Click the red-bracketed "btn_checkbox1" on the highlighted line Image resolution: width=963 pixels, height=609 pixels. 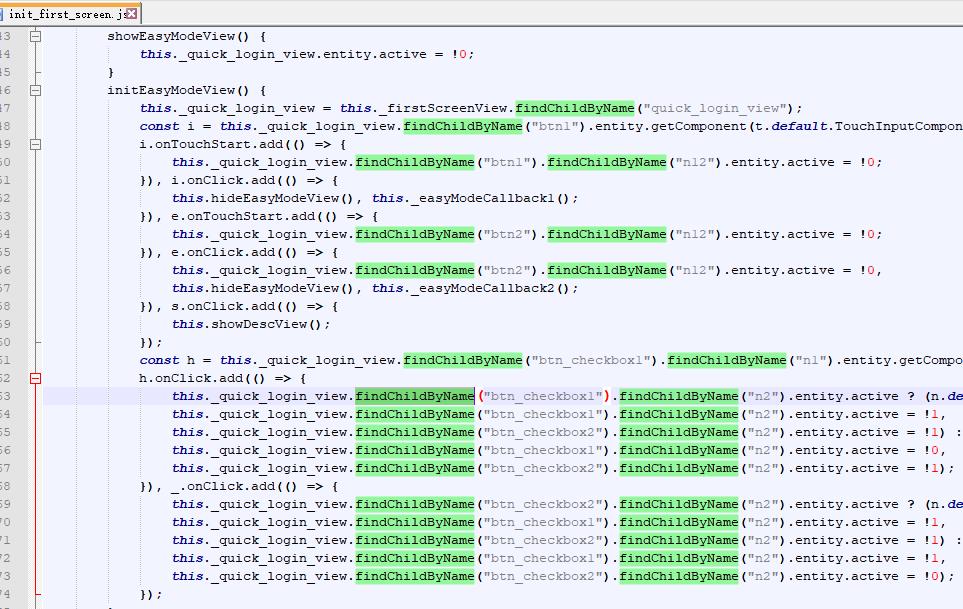tap(543, 396)
